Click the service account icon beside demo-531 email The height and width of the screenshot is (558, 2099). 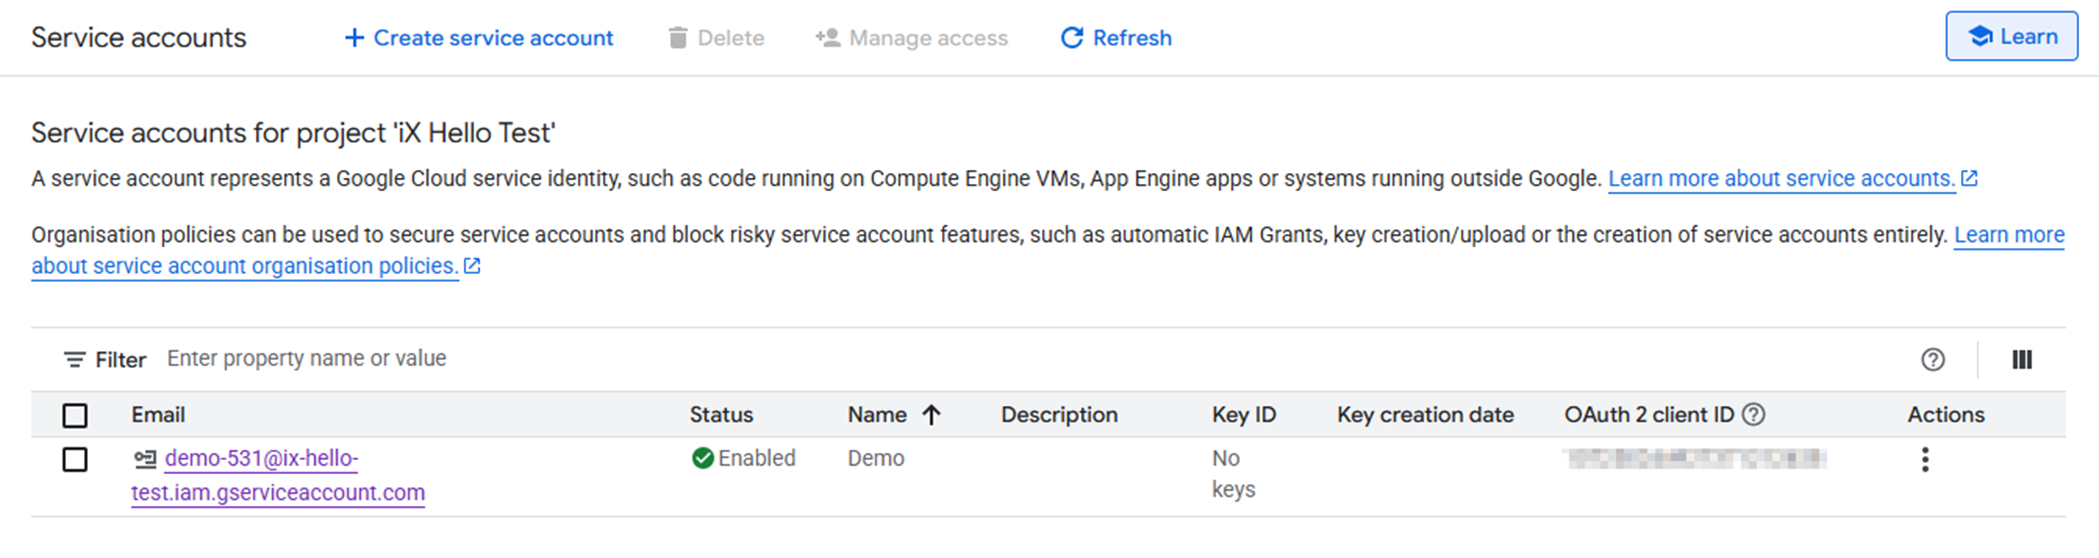[x=145, y=459]
